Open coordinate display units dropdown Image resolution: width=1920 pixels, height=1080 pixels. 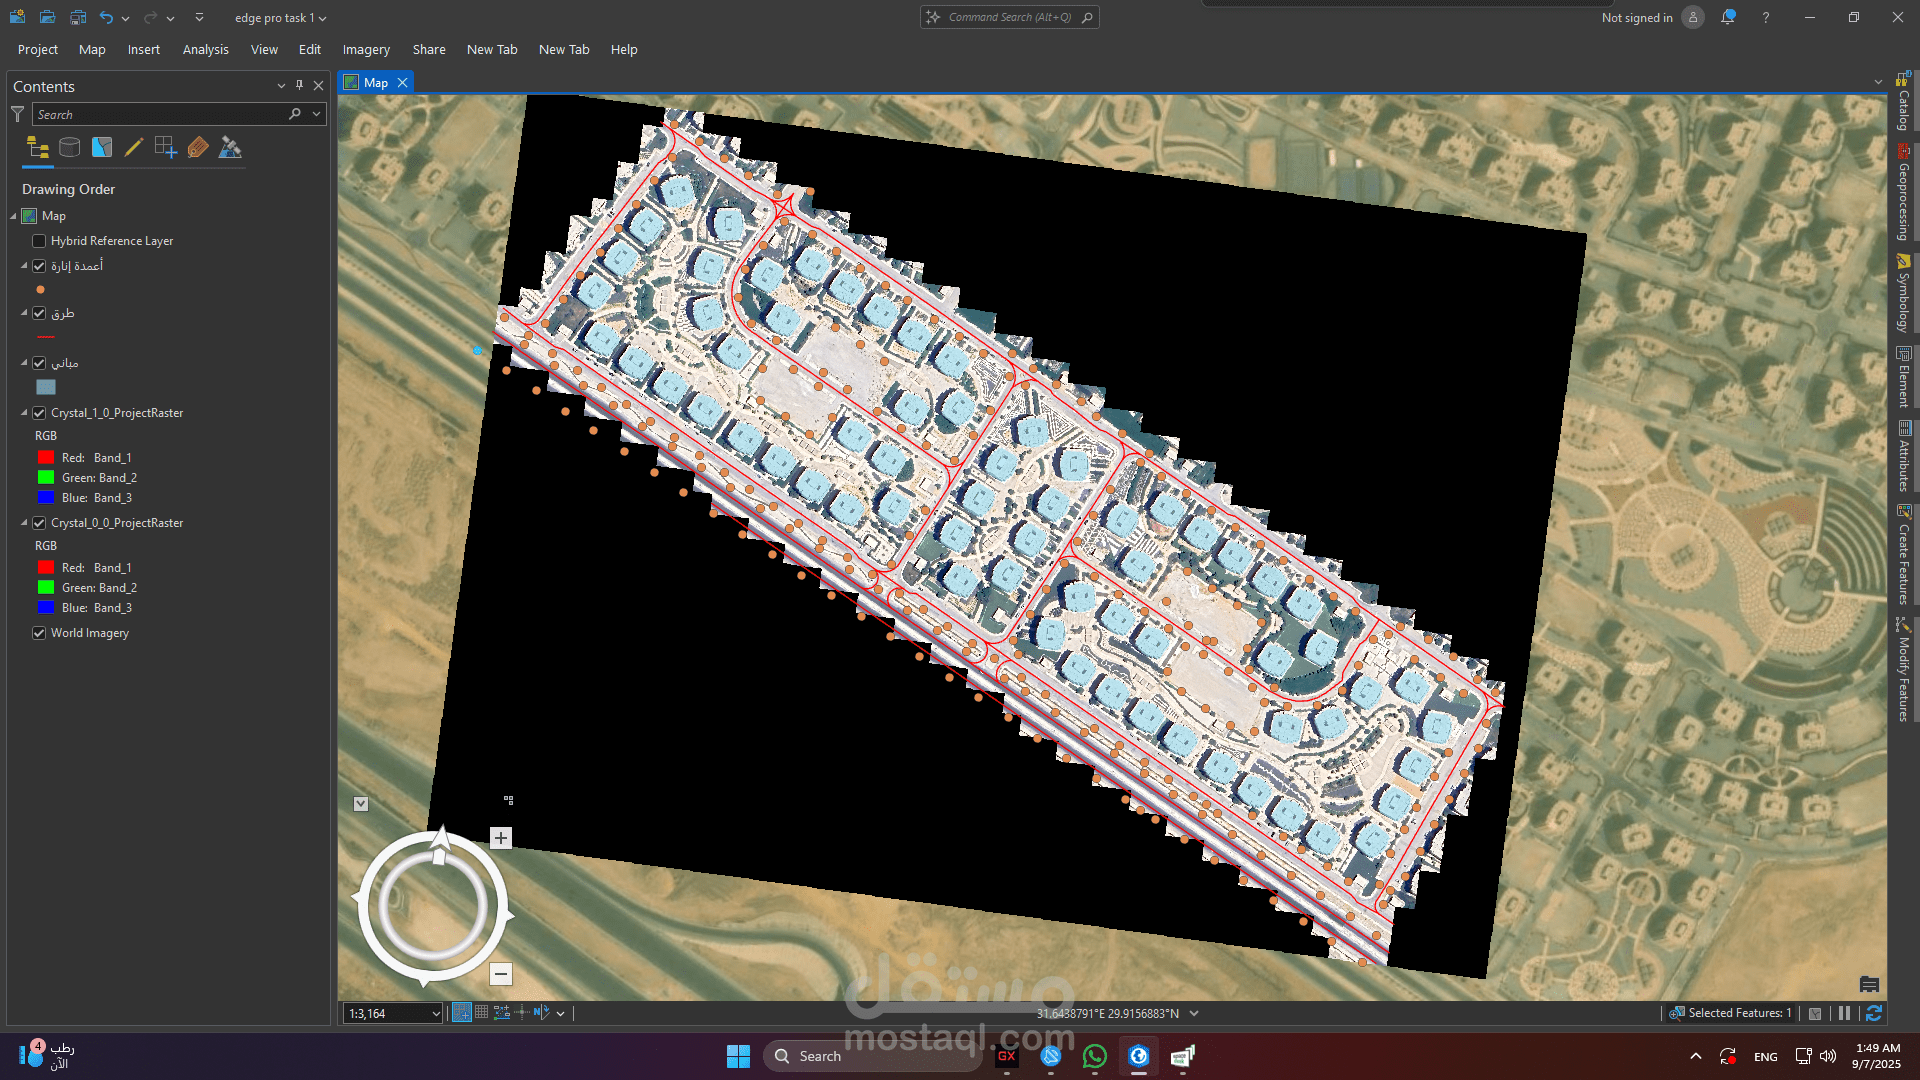1194,1014
